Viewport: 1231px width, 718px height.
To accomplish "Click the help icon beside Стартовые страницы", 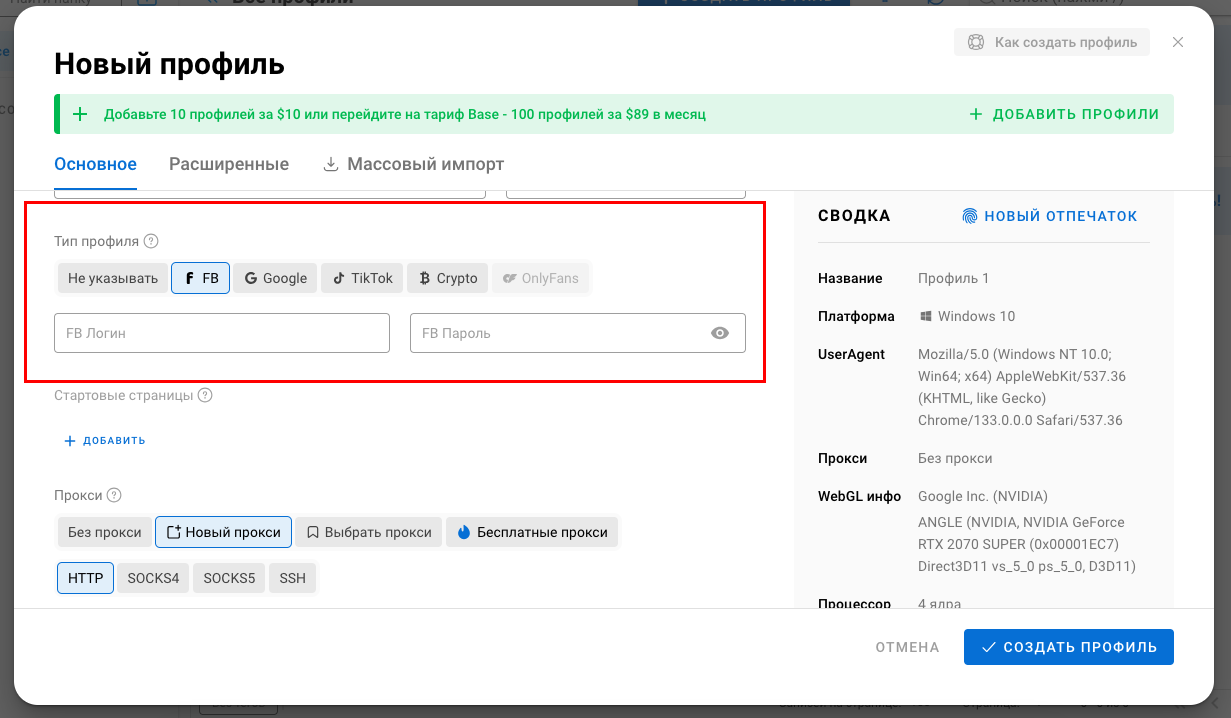I will pyautogui.click(x=205, y=395).
